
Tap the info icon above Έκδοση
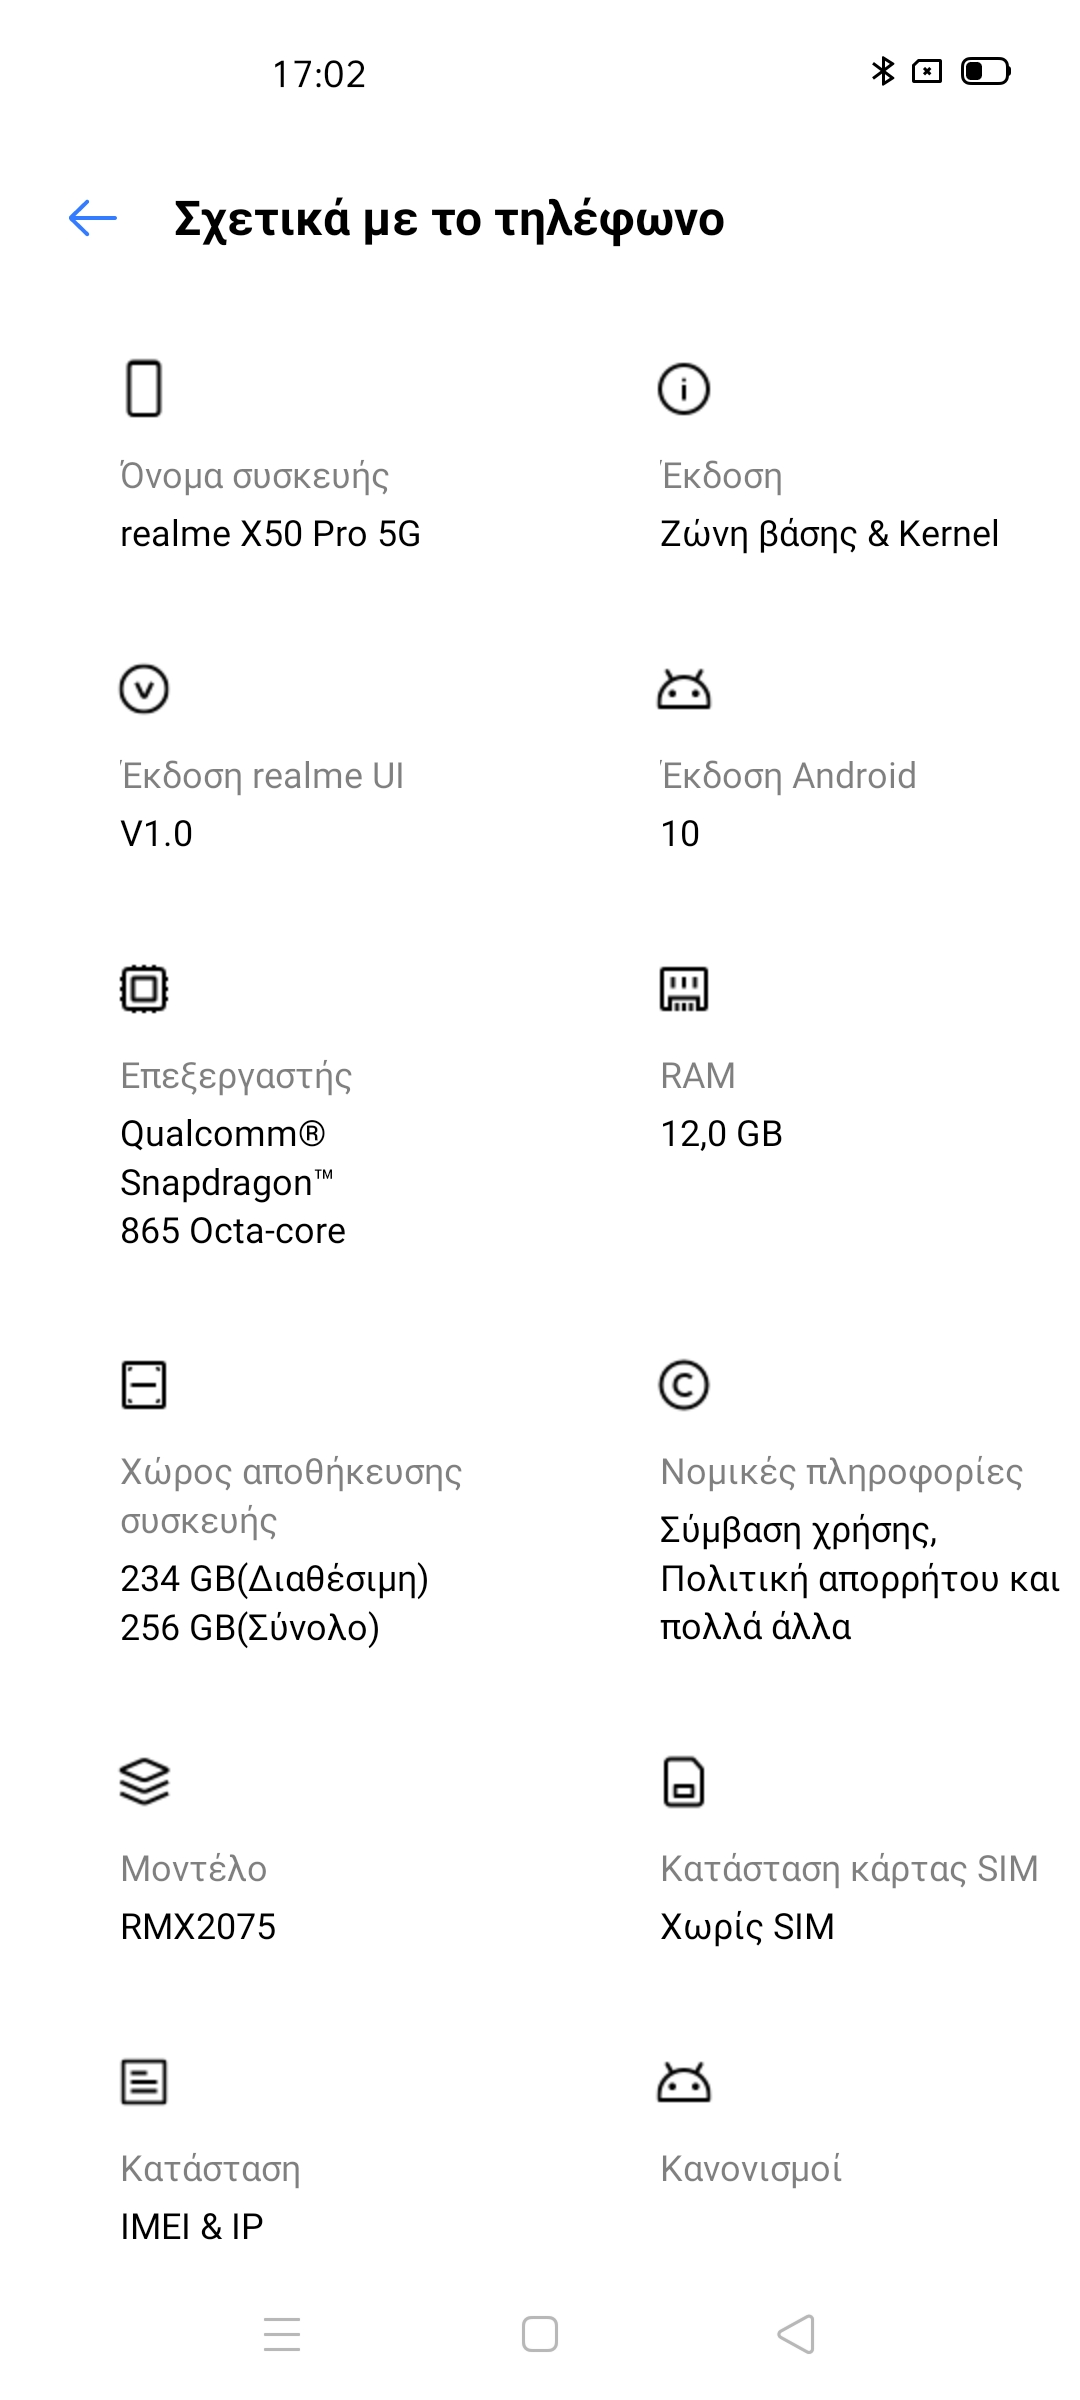pyautogui.click(x=684, y=388)
